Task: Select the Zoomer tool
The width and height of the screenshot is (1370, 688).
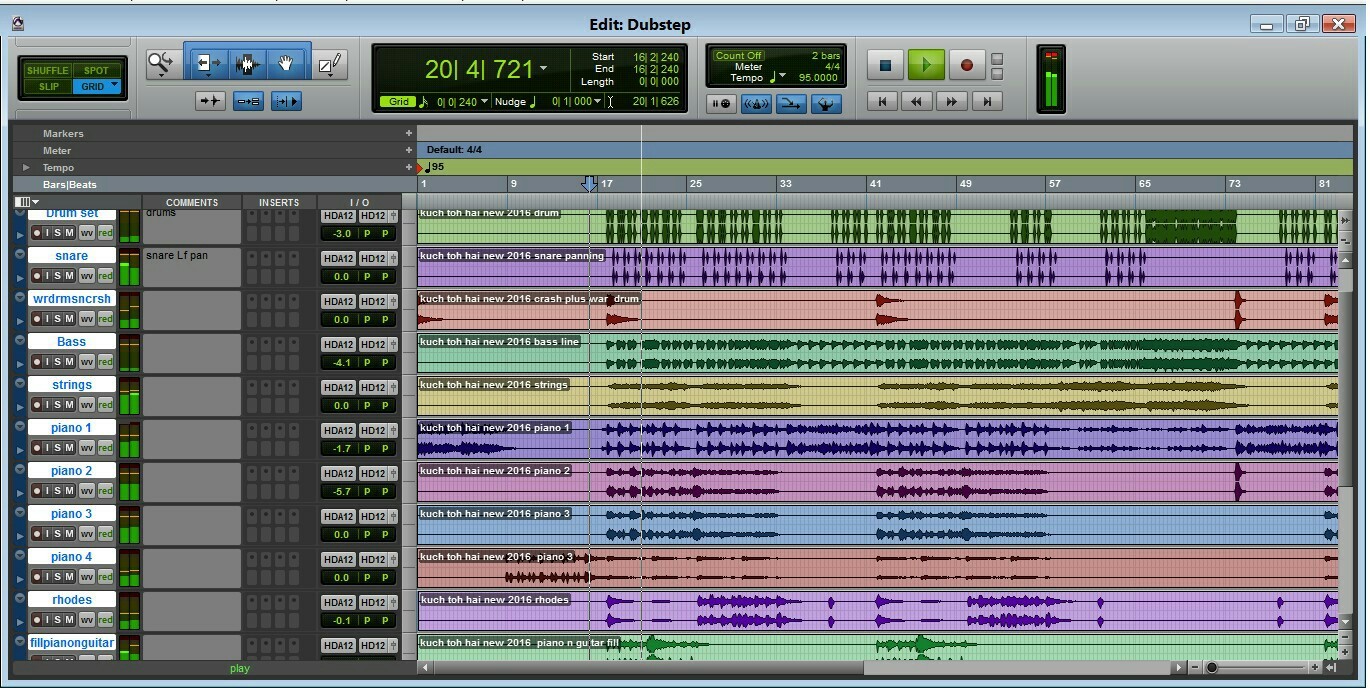Action: coord(160,65)
